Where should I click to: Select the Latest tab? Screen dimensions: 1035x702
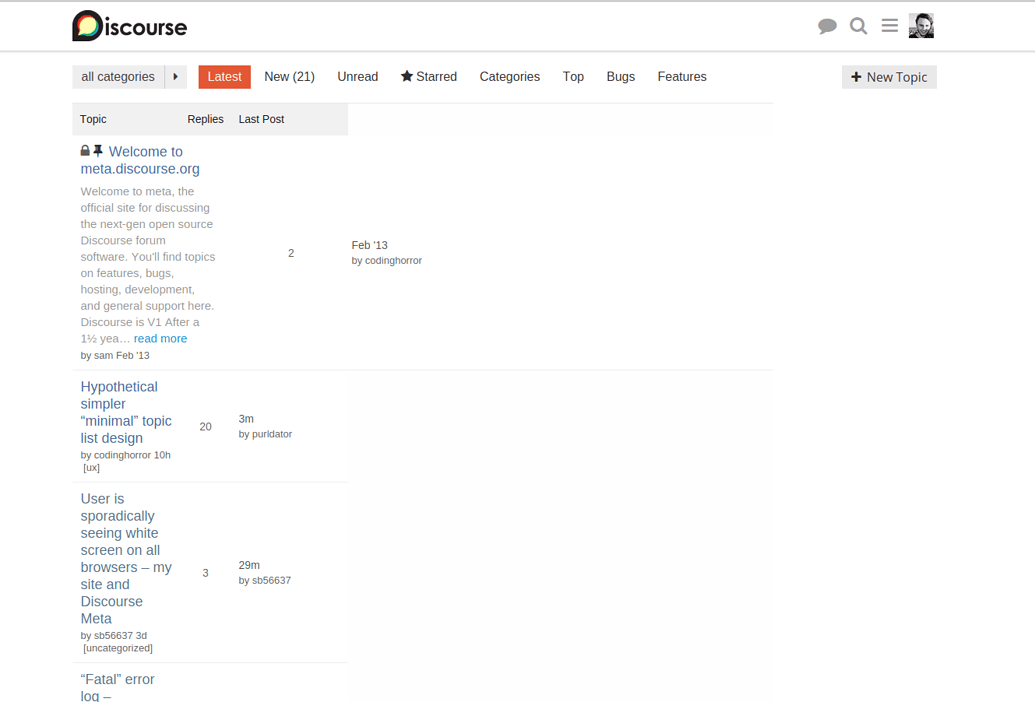[x=224, y=77]
